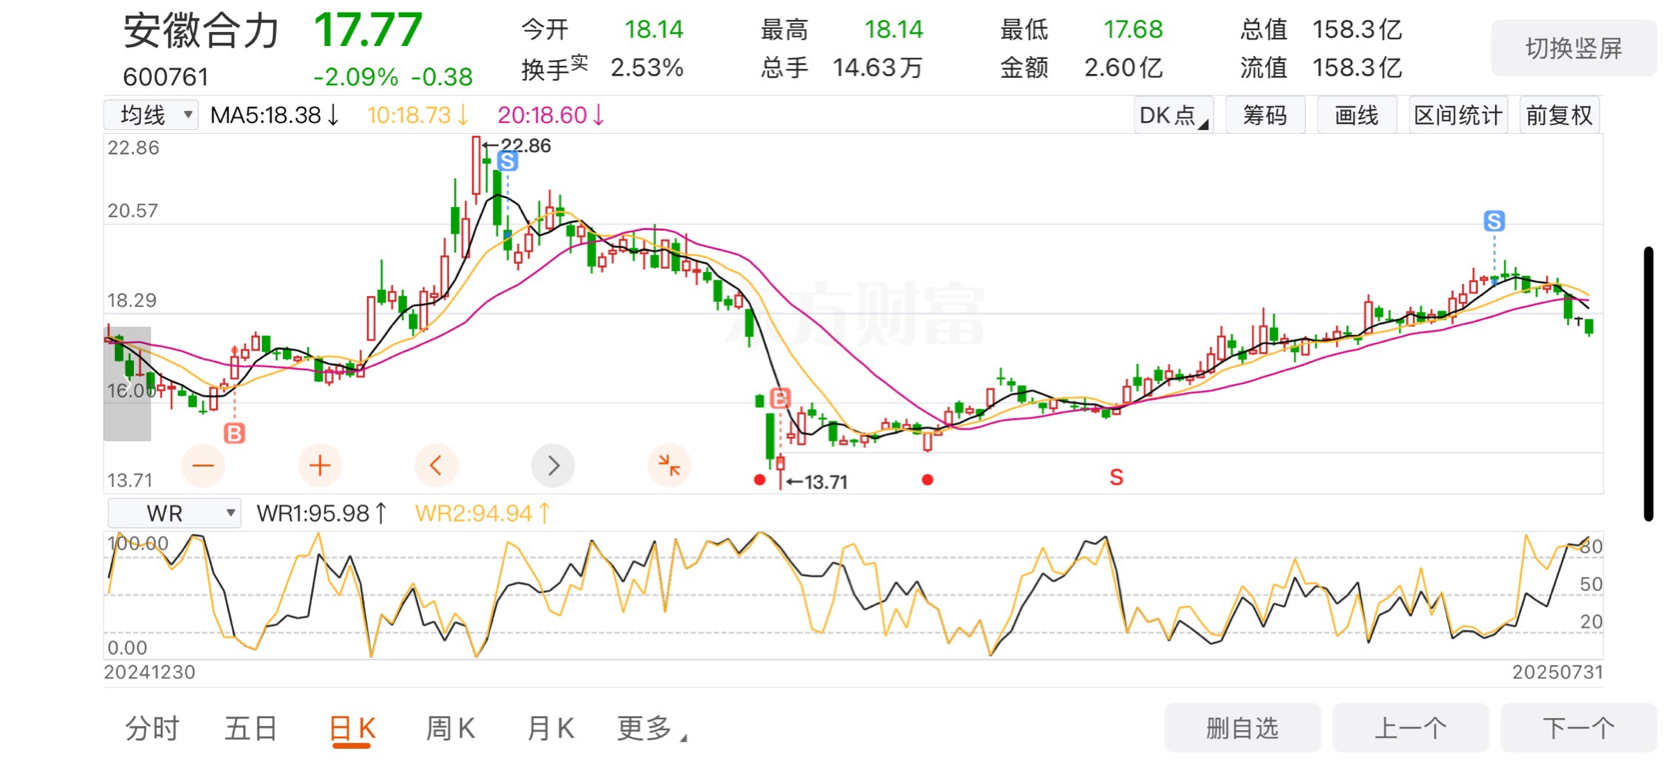Expand the 更多 period menu
Screen dimensions: 1670x768
pos(651,728)
